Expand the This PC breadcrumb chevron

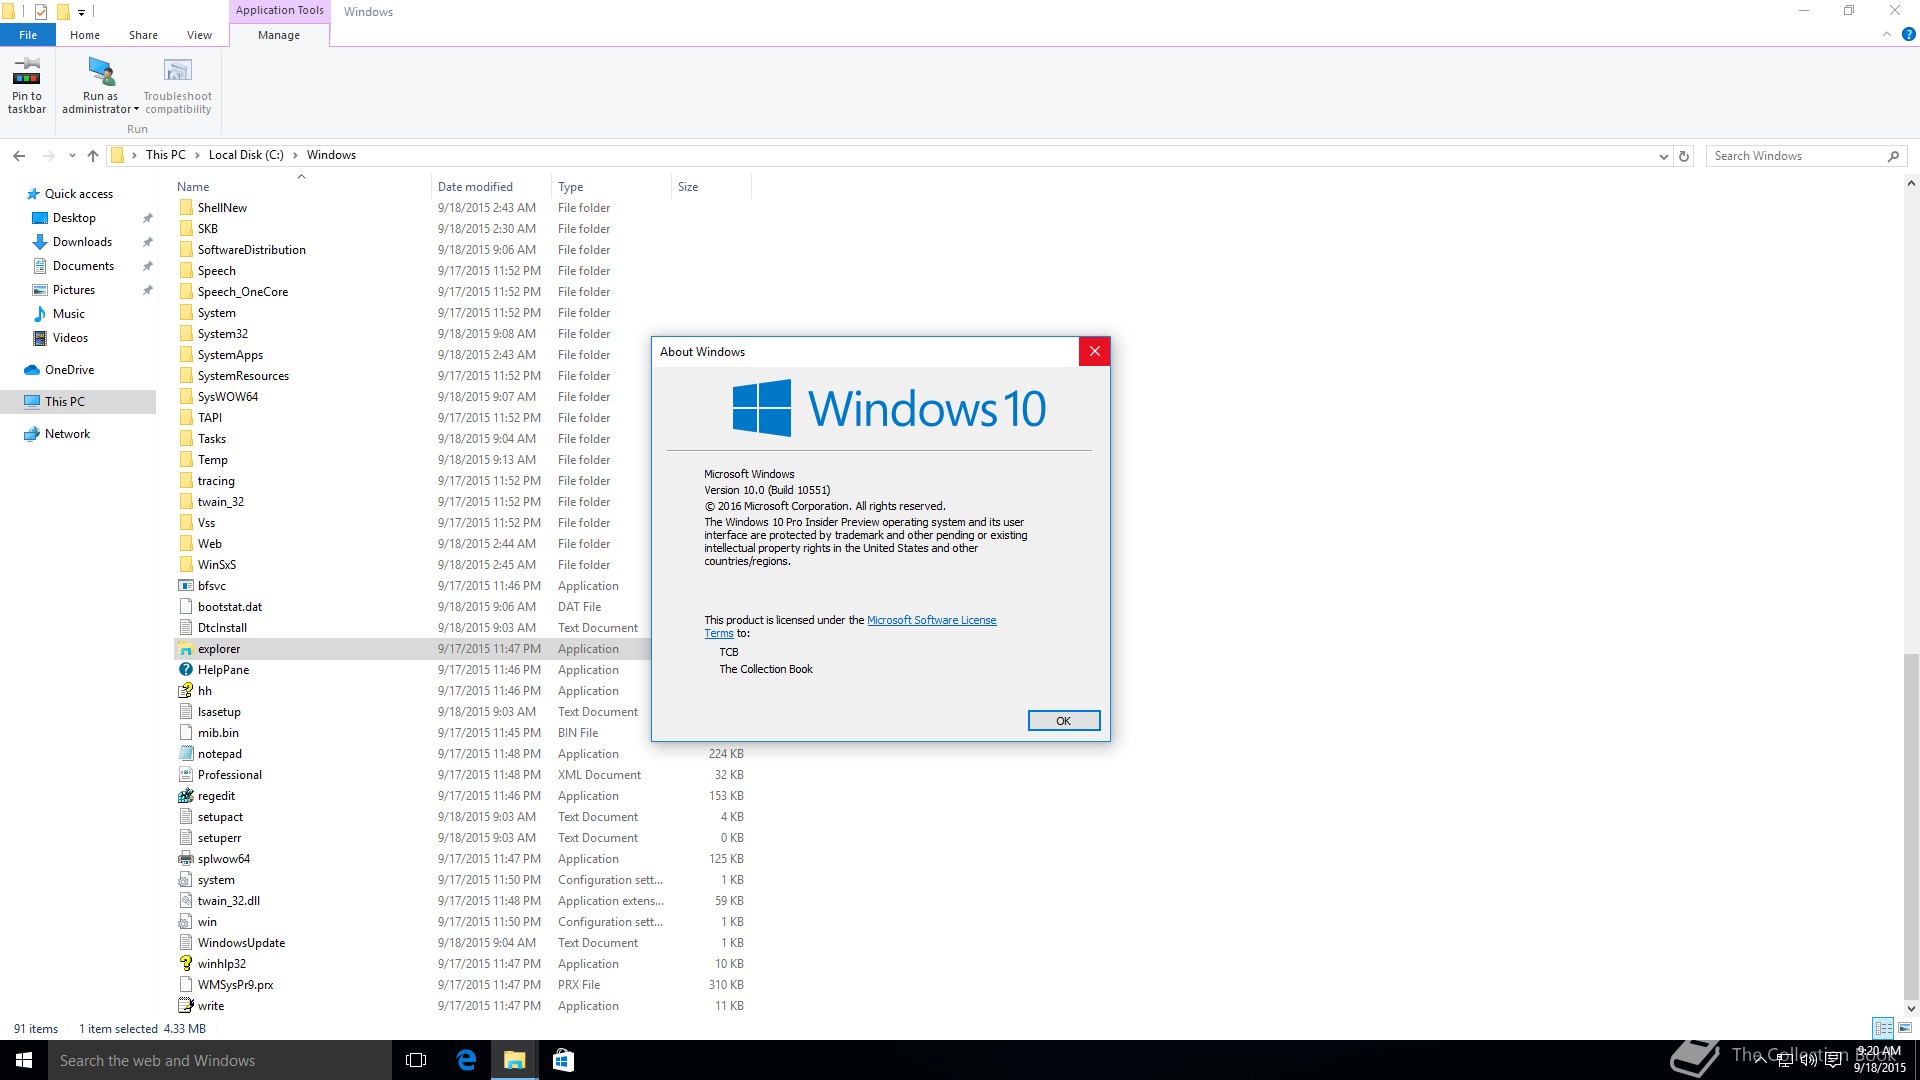click(197, 155)
